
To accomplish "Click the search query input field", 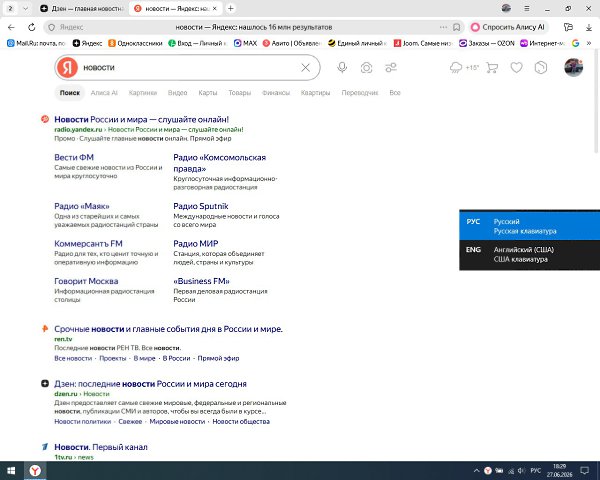I will click(189, 68).
